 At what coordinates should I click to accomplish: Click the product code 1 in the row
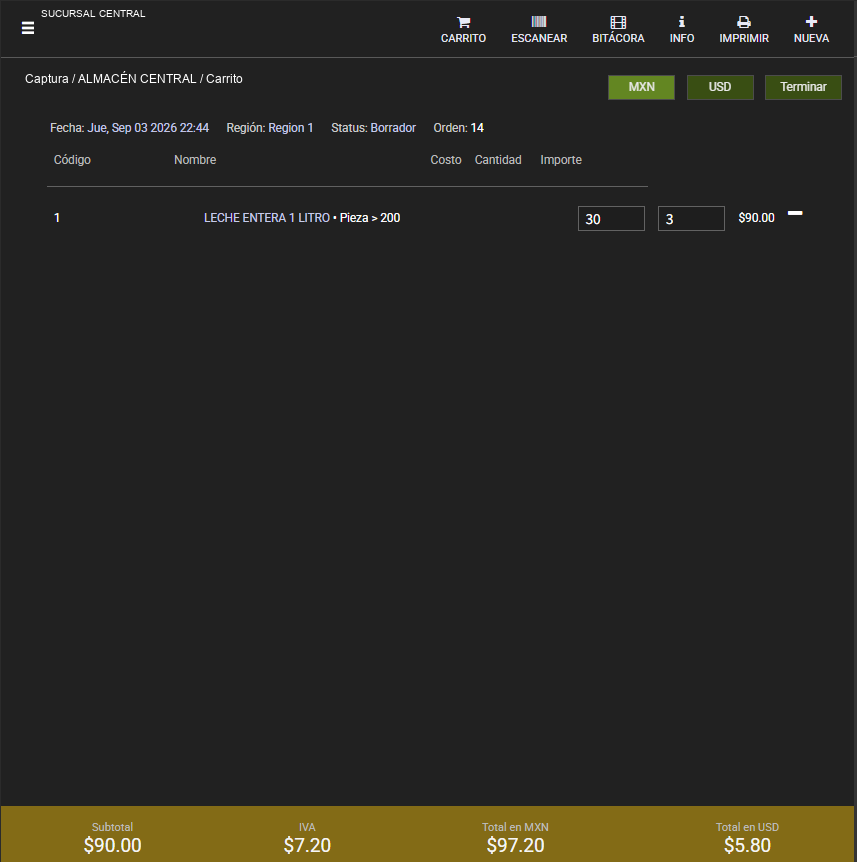[57, 218]
